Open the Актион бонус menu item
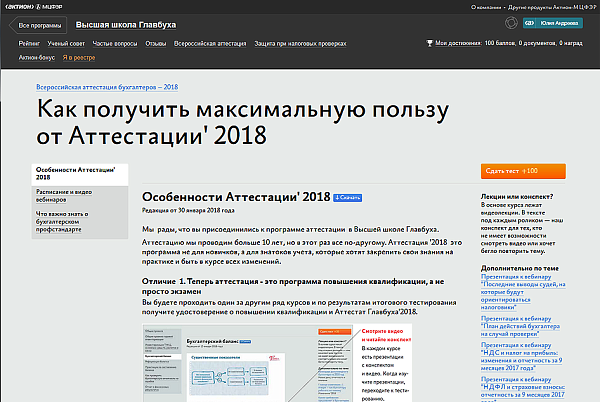Viewport: 600px width, 402px height. click(37, 57)
